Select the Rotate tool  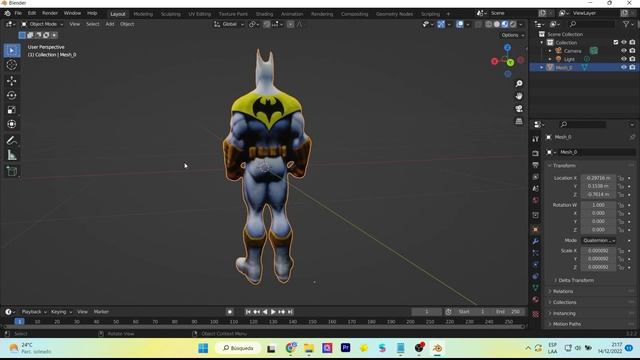[x=11, y=96]
